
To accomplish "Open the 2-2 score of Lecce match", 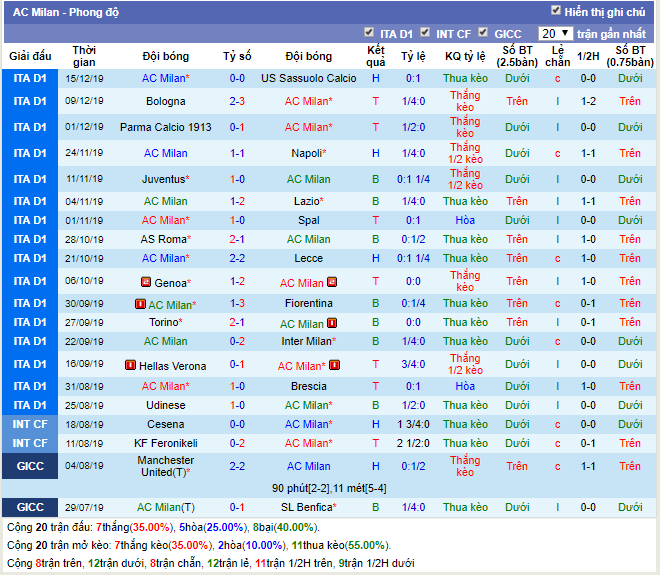I will 237,258.
